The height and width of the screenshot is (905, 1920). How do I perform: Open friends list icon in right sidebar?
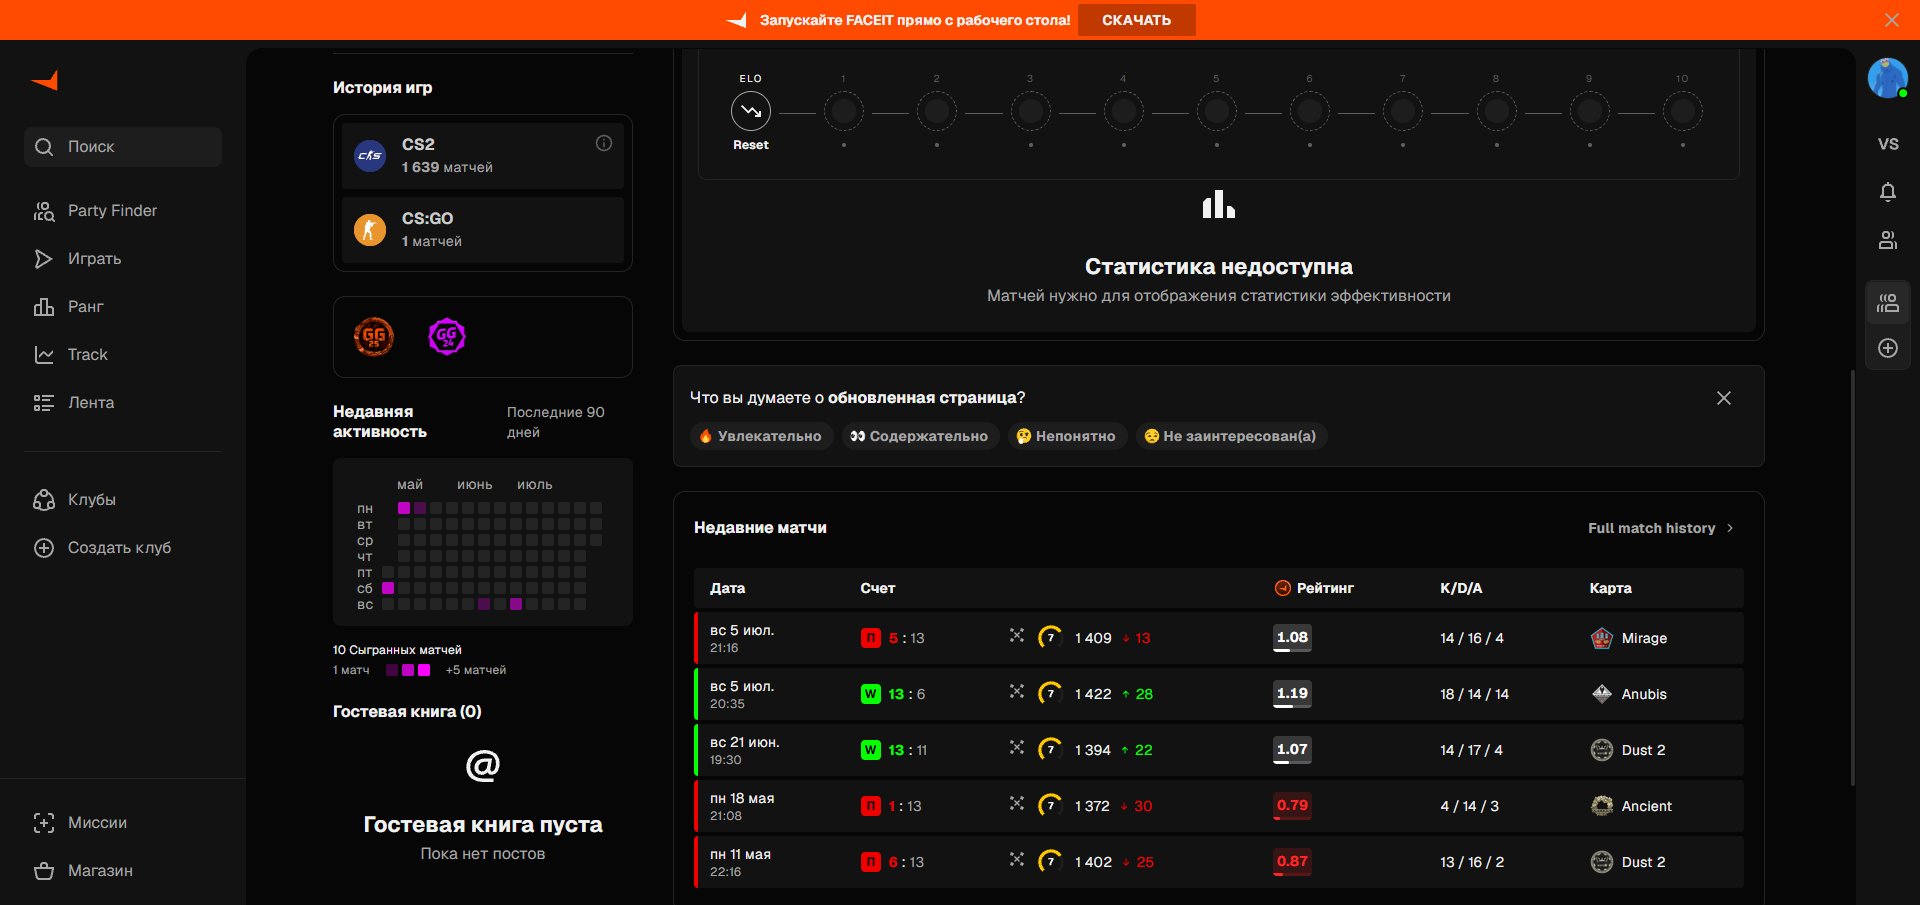point(1888,240)
